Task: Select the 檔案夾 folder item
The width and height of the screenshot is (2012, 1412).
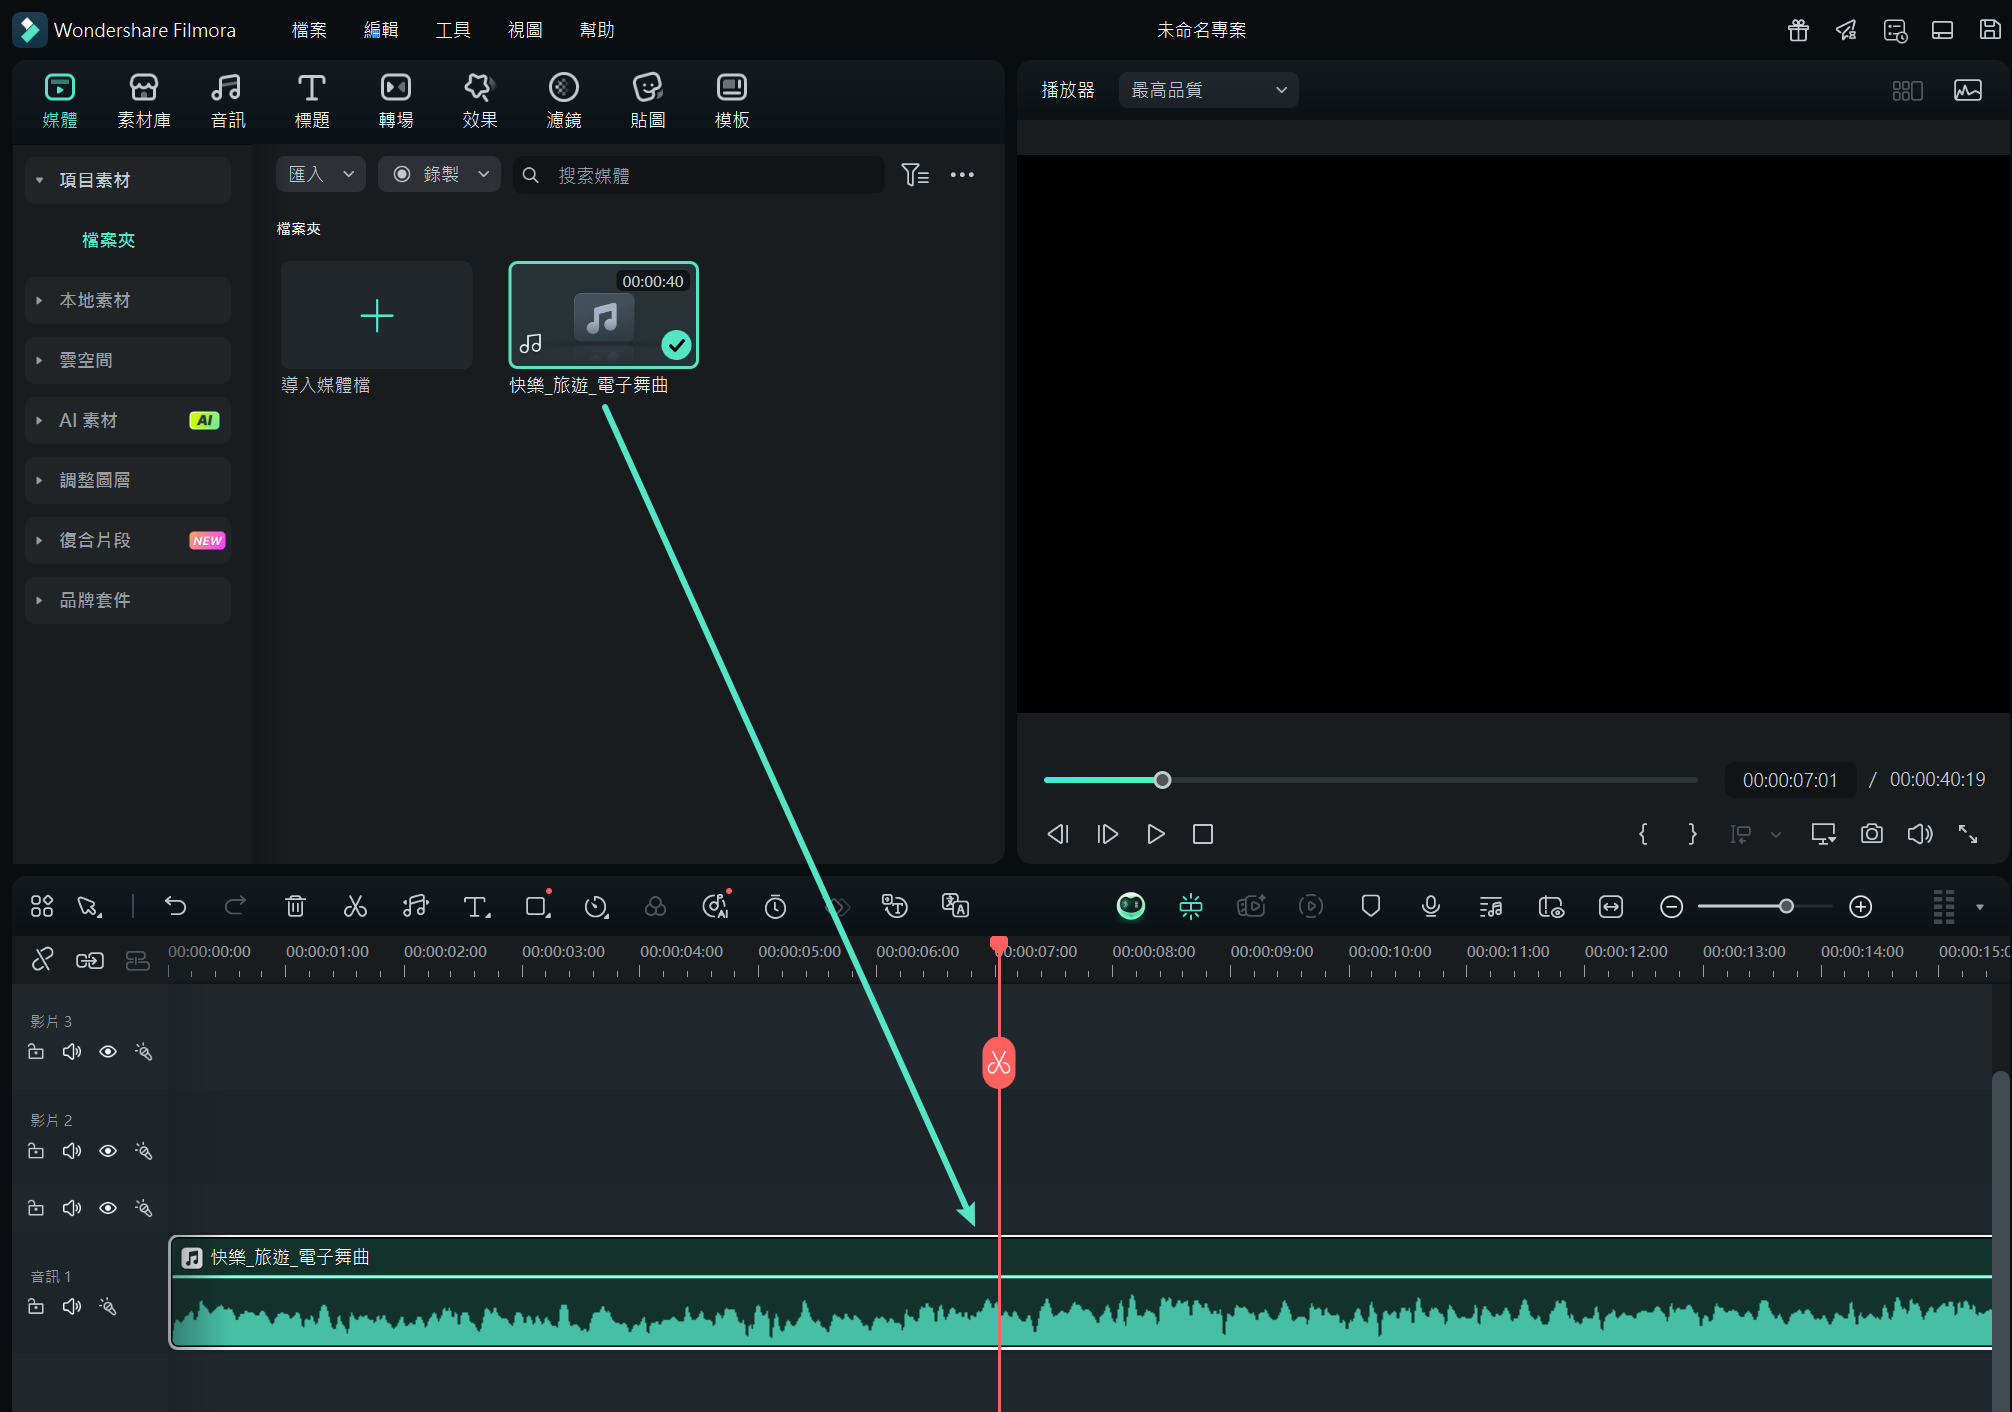Action: pos(108,240)
